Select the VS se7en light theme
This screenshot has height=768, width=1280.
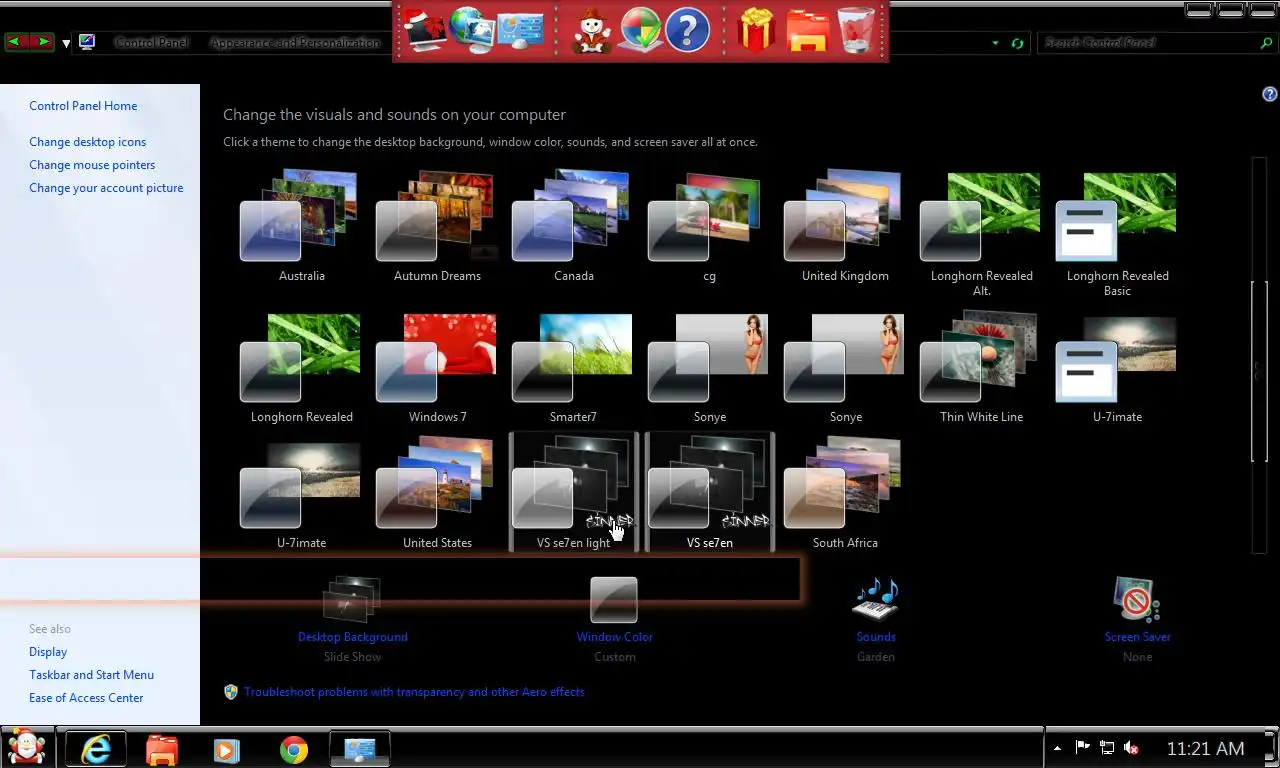(x=573, y=492)
